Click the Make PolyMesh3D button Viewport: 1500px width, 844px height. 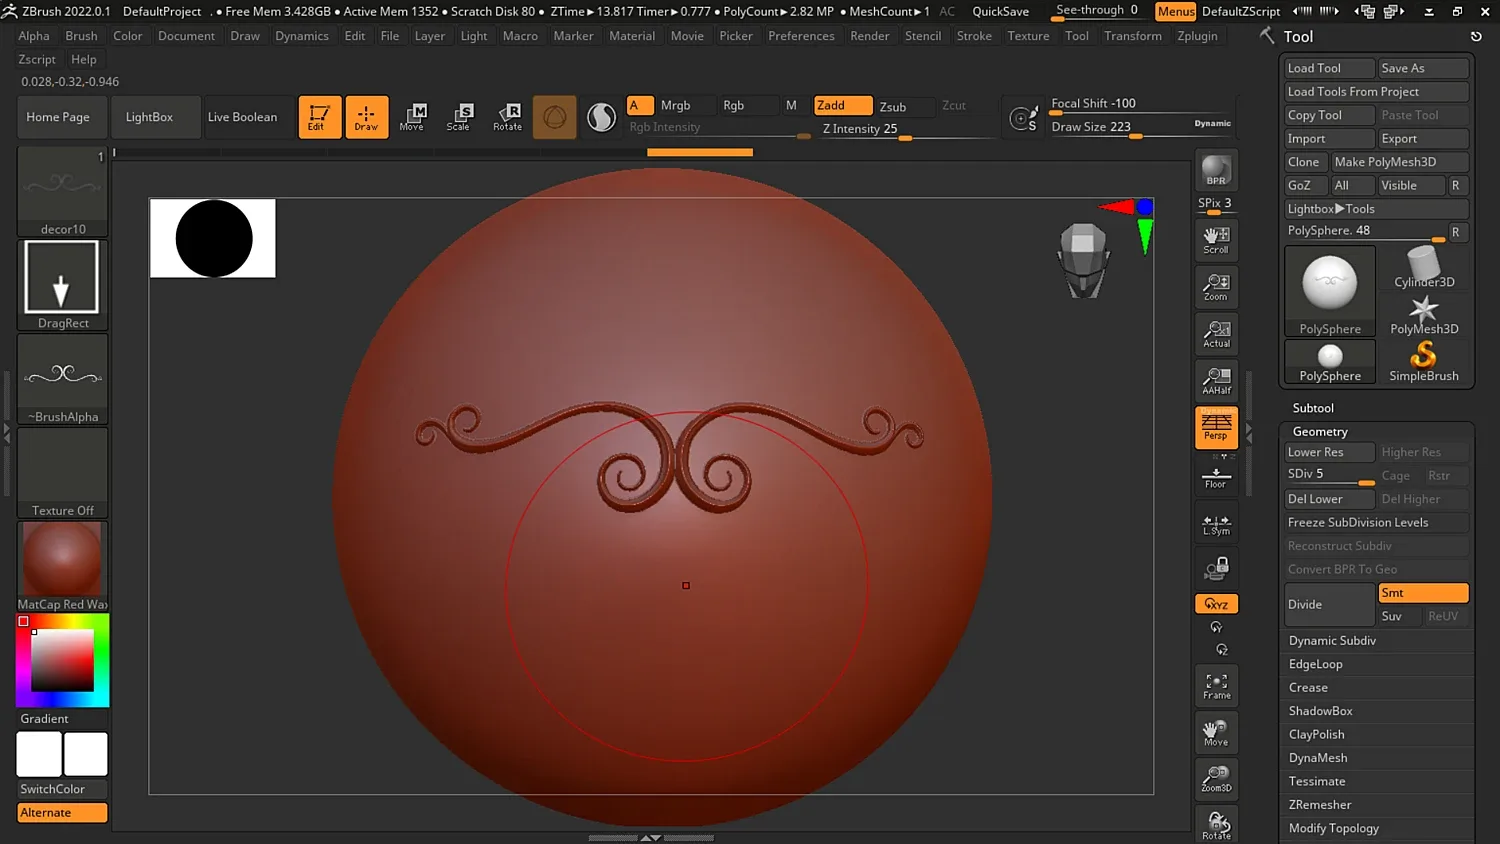[x=1398, y=162]
